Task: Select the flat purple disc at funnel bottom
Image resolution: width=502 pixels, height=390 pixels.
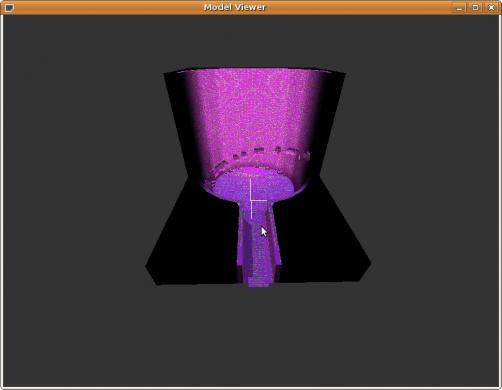Action: pos(253,186)
